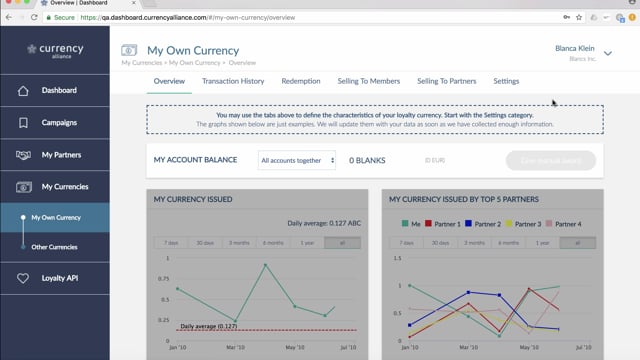
Task: Select 3 months in Top 5 Partners chart
Action: [474, 243]
